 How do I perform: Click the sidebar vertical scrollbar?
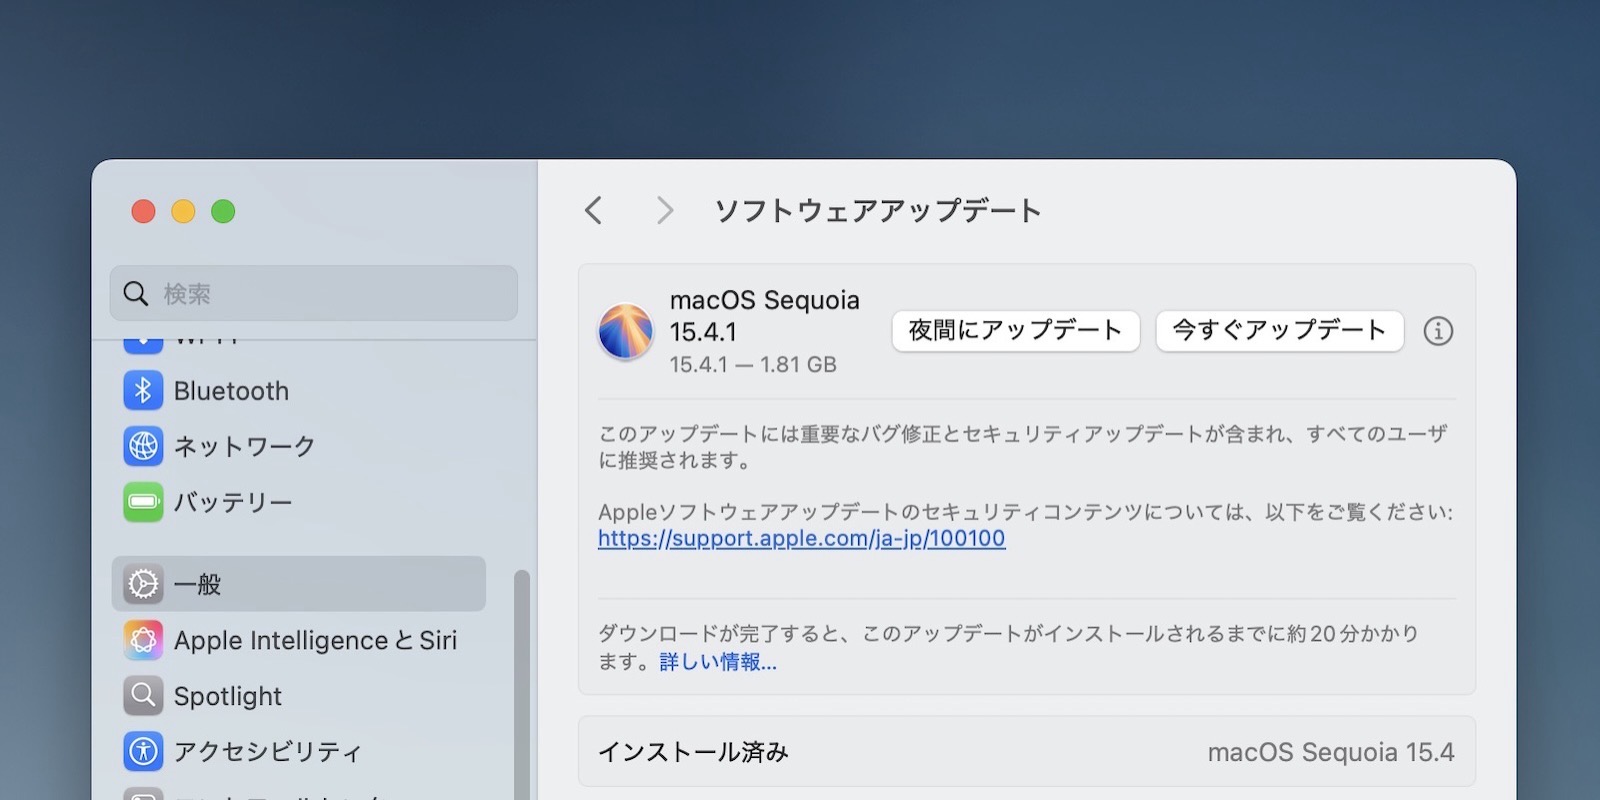pyautogui.click(x=521, y=680)
